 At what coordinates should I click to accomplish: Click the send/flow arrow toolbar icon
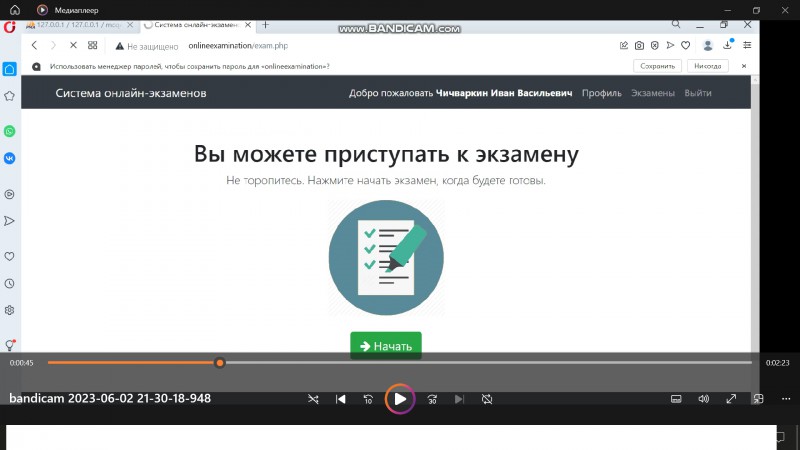point(670,45)
